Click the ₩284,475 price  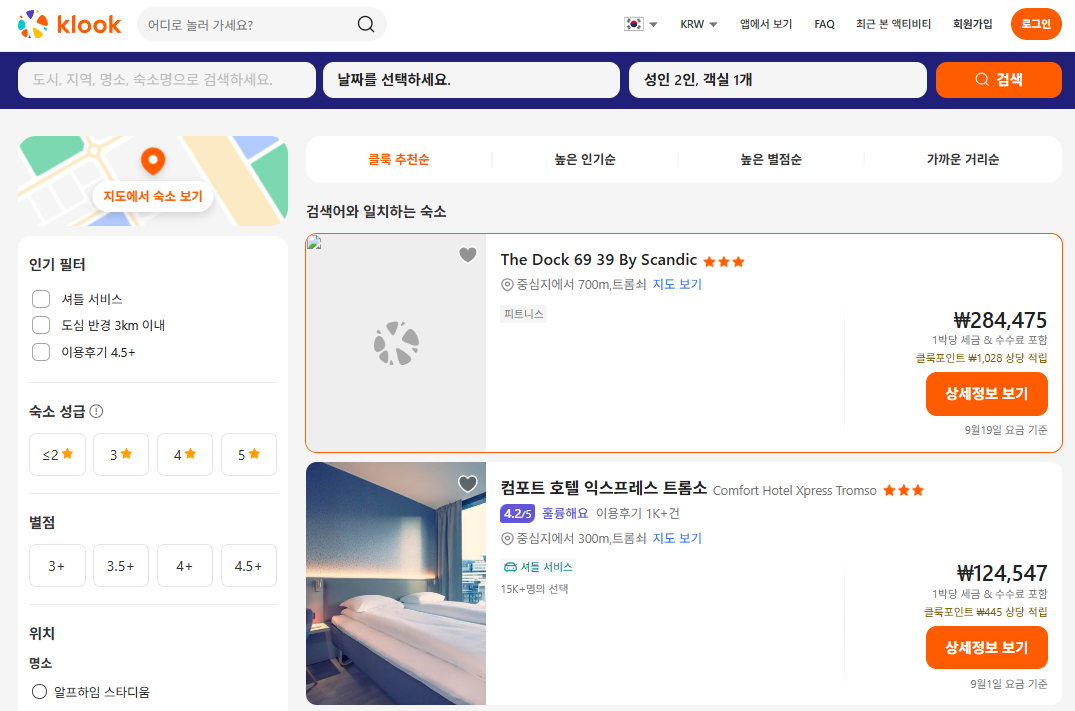1000,320
